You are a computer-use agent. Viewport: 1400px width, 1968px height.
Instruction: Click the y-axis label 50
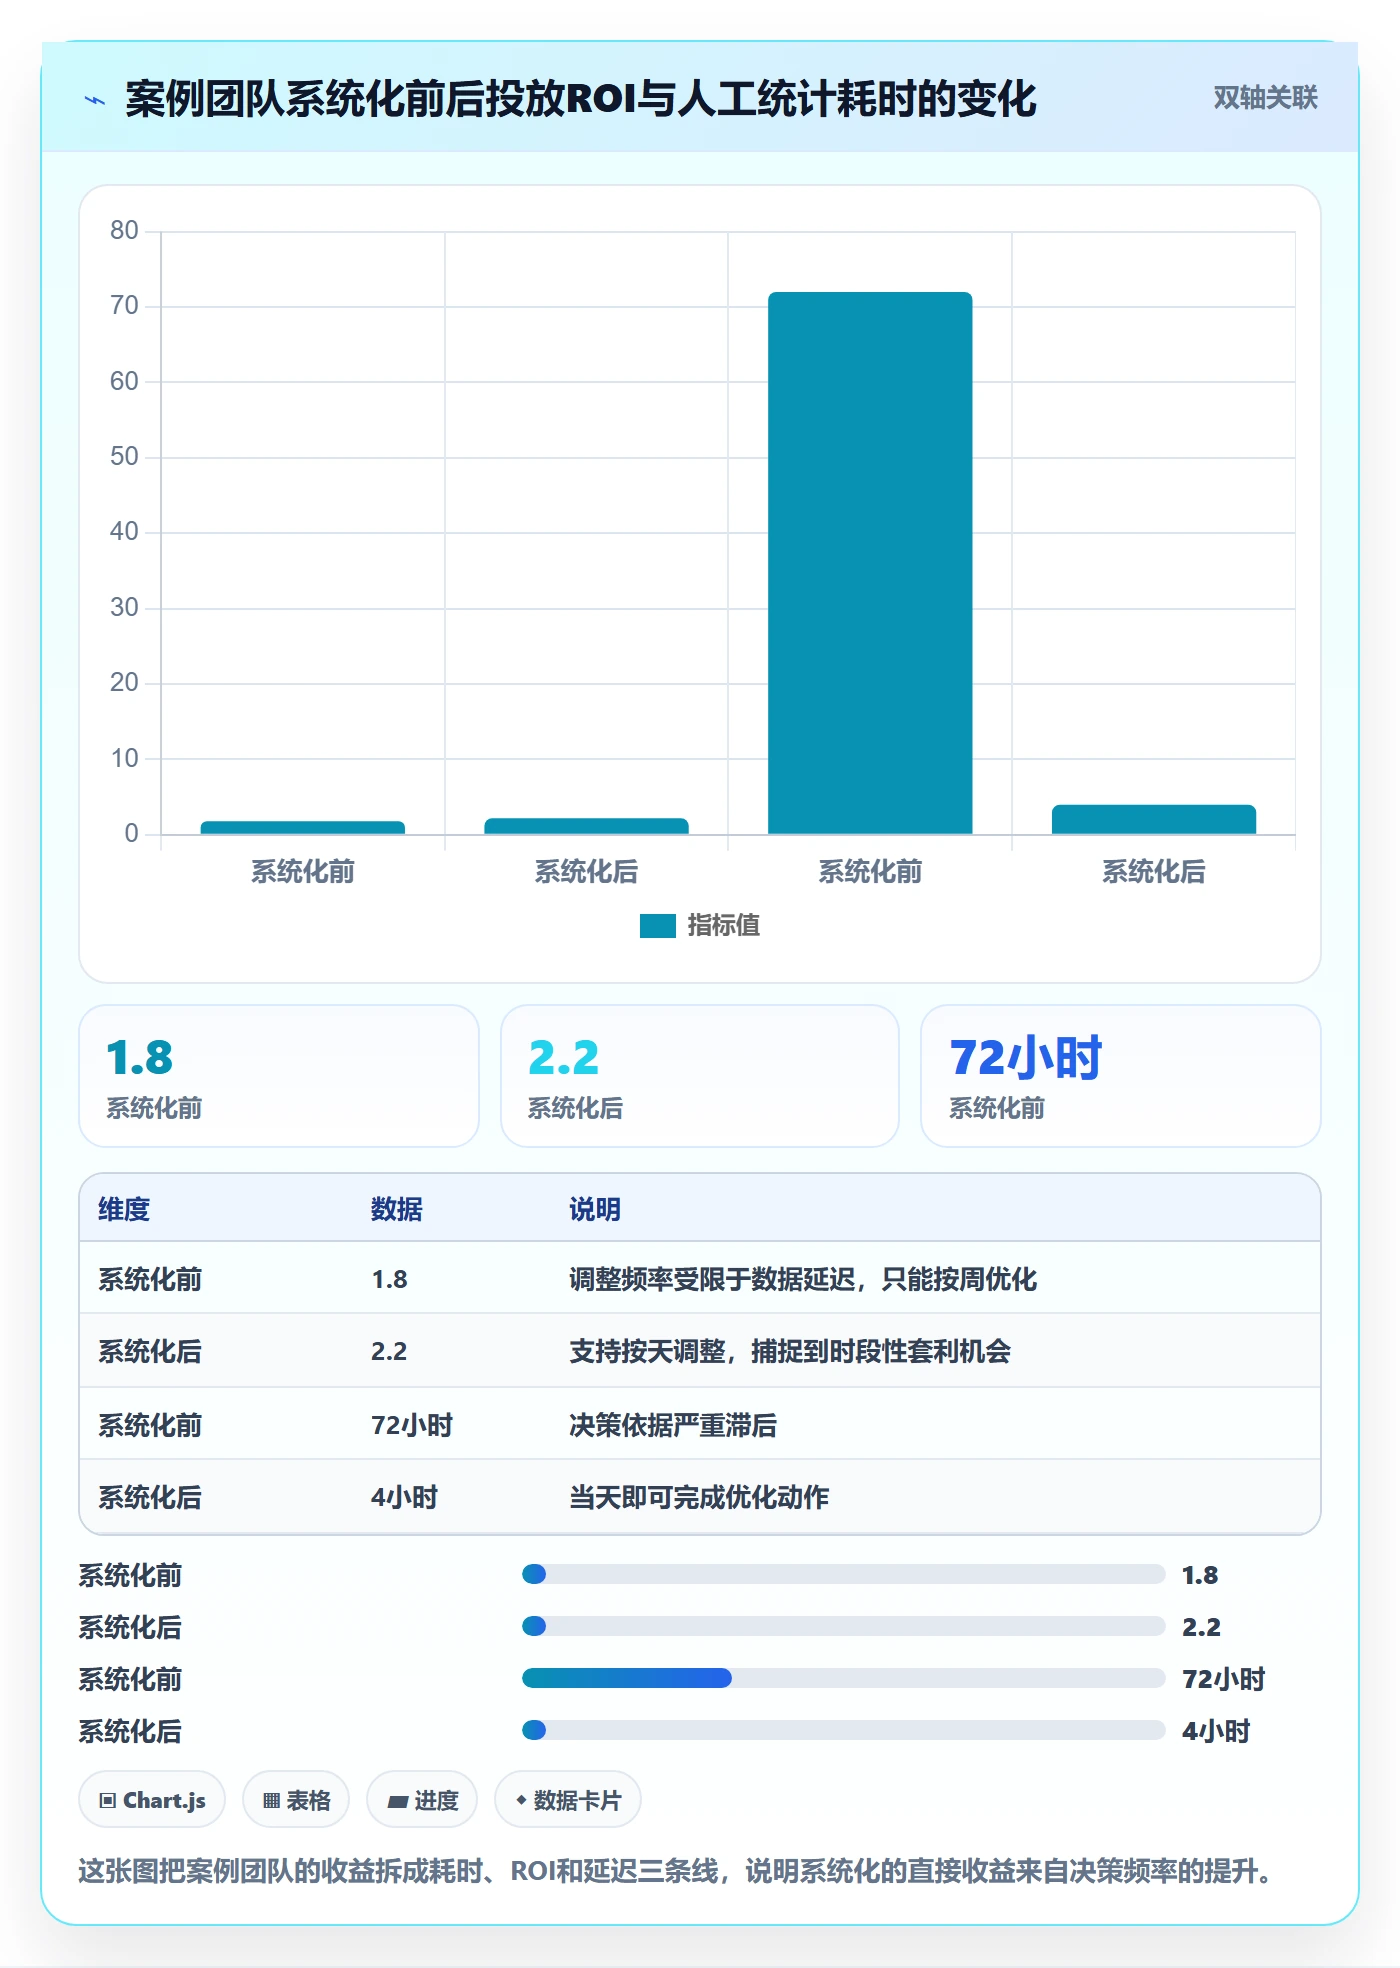[x=124, y=457]
